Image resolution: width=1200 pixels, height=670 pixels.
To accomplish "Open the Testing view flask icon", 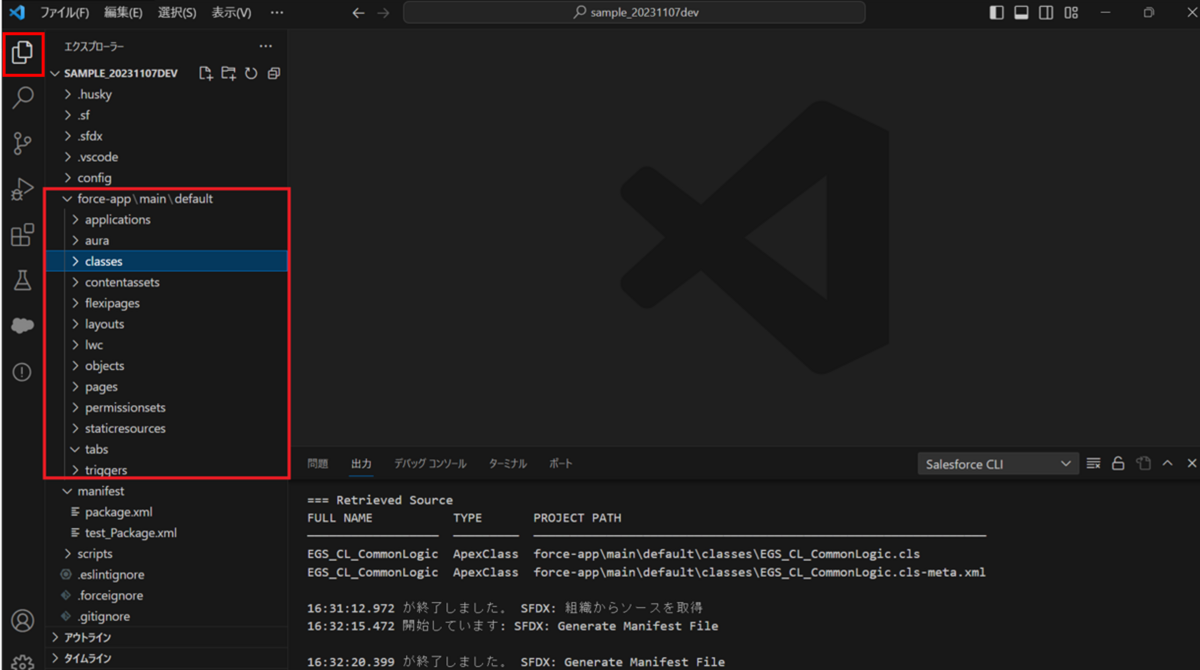I will pos(24,281).
